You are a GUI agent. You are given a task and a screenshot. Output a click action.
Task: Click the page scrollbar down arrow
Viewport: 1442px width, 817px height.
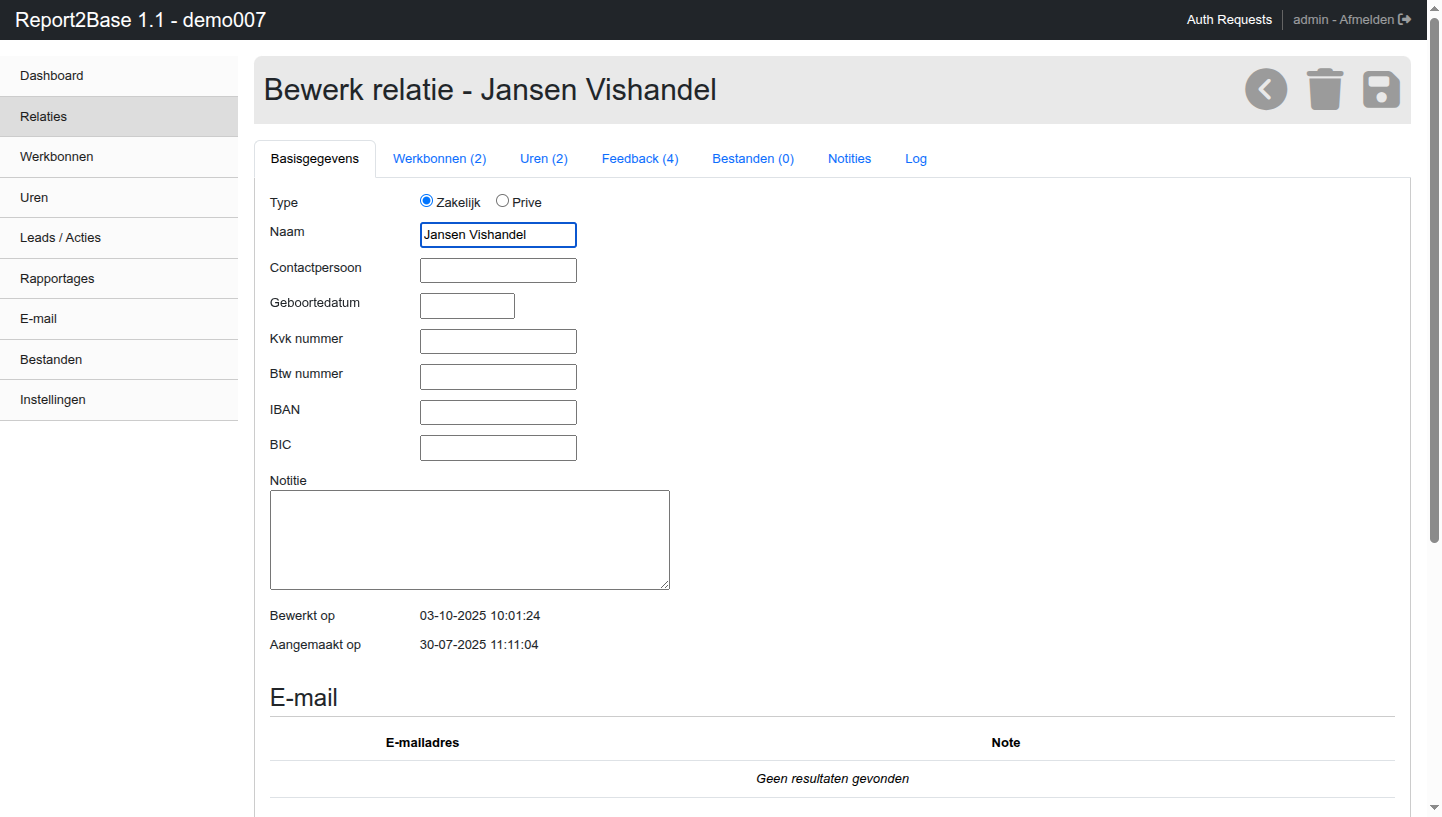click(x=1434, y=807)
